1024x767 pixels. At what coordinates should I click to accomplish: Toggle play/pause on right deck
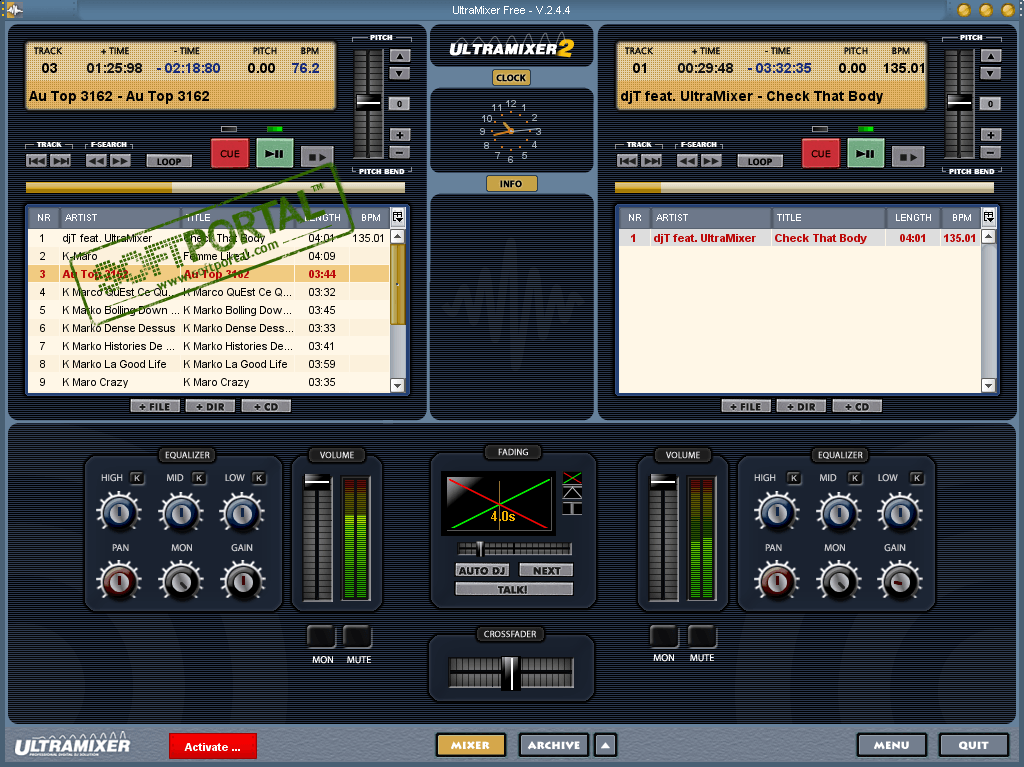click(x=865, y=154)
